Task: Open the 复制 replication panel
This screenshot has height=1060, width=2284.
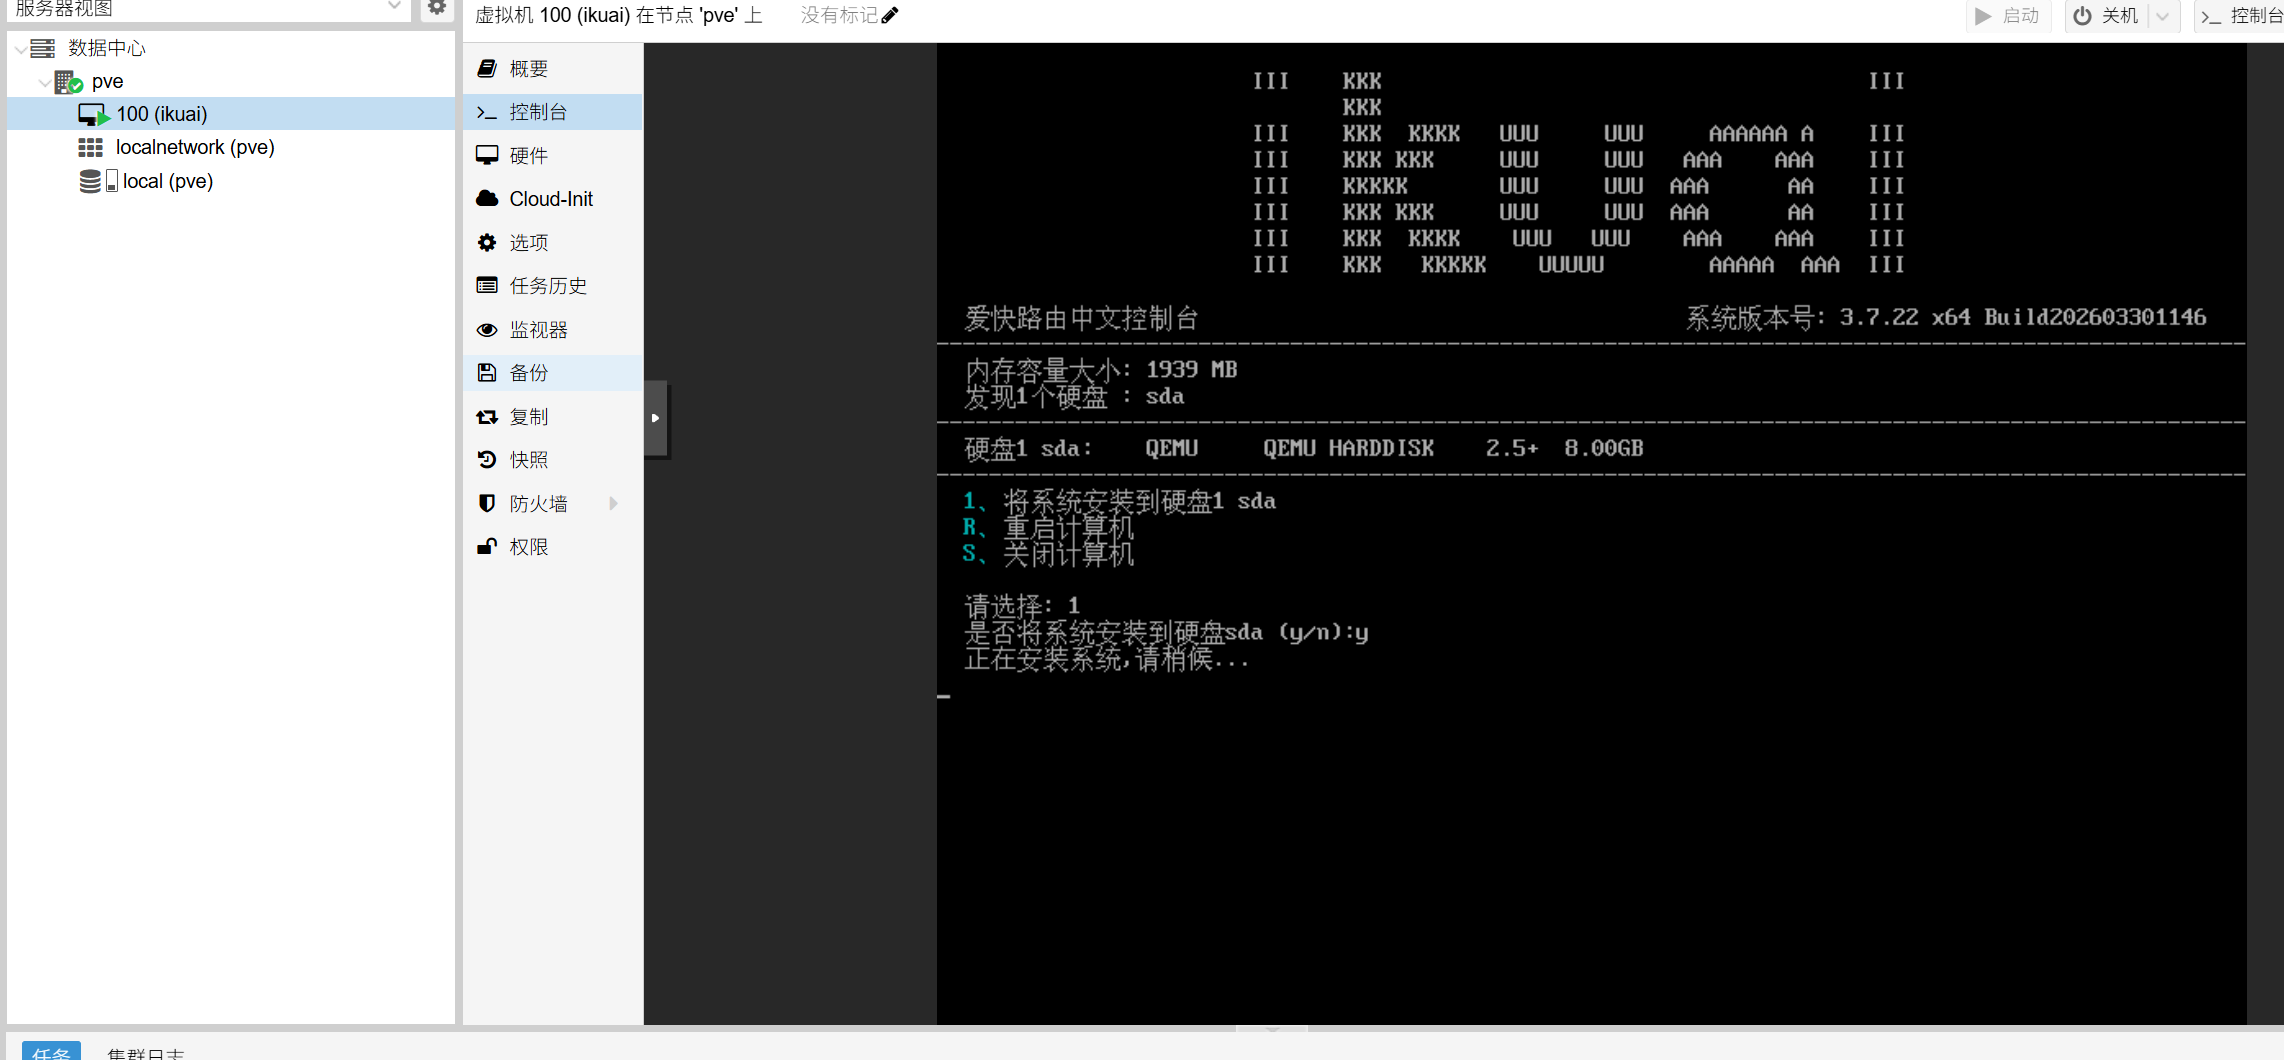Action: point(528,417)
